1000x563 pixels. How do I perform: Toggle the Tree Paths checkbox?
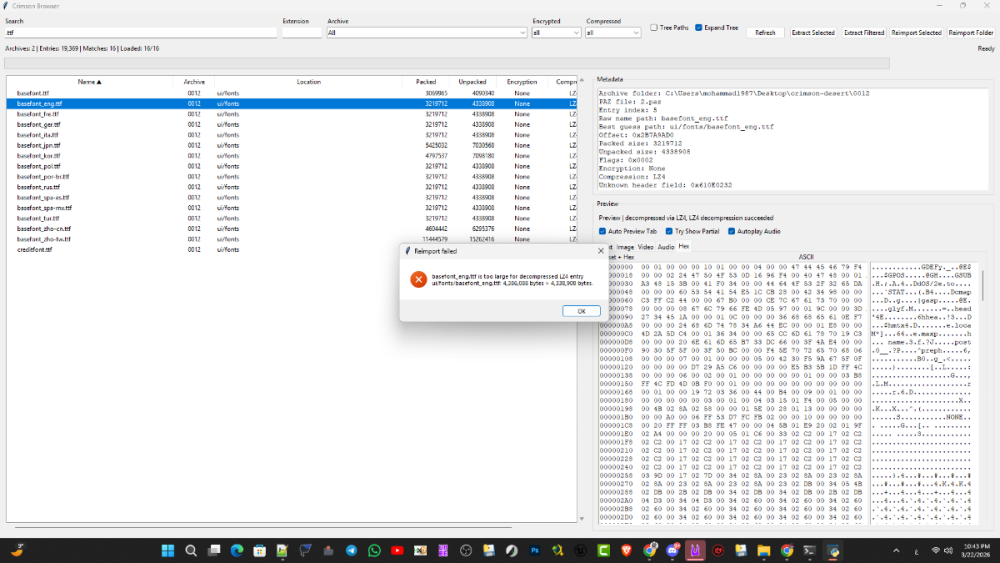654,27
